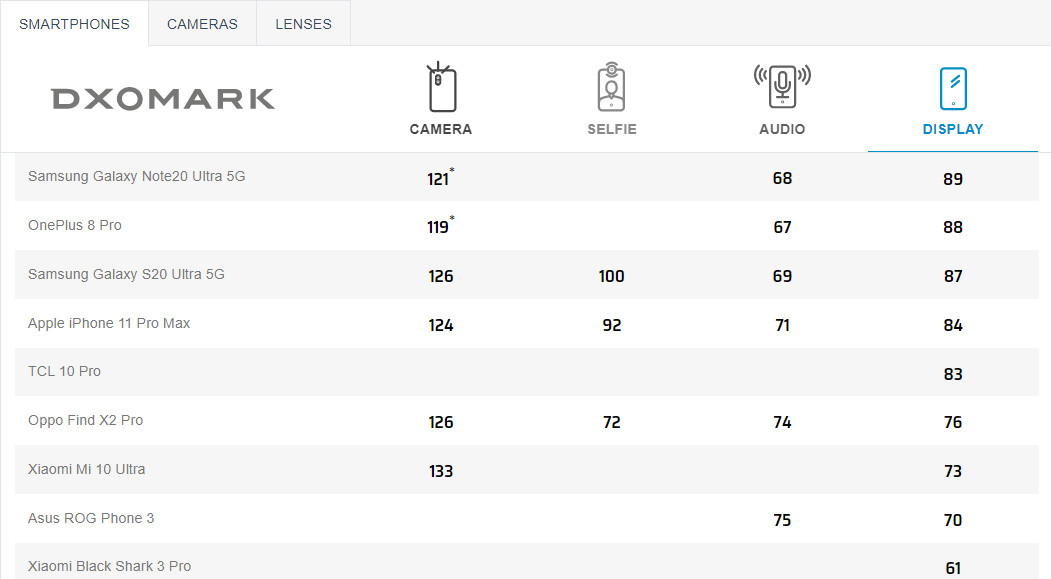The height and width of the screenshot is (579, 1051).
Task: Click Asus ROG Phone 3 audio score 75
Action: point(782,520)
